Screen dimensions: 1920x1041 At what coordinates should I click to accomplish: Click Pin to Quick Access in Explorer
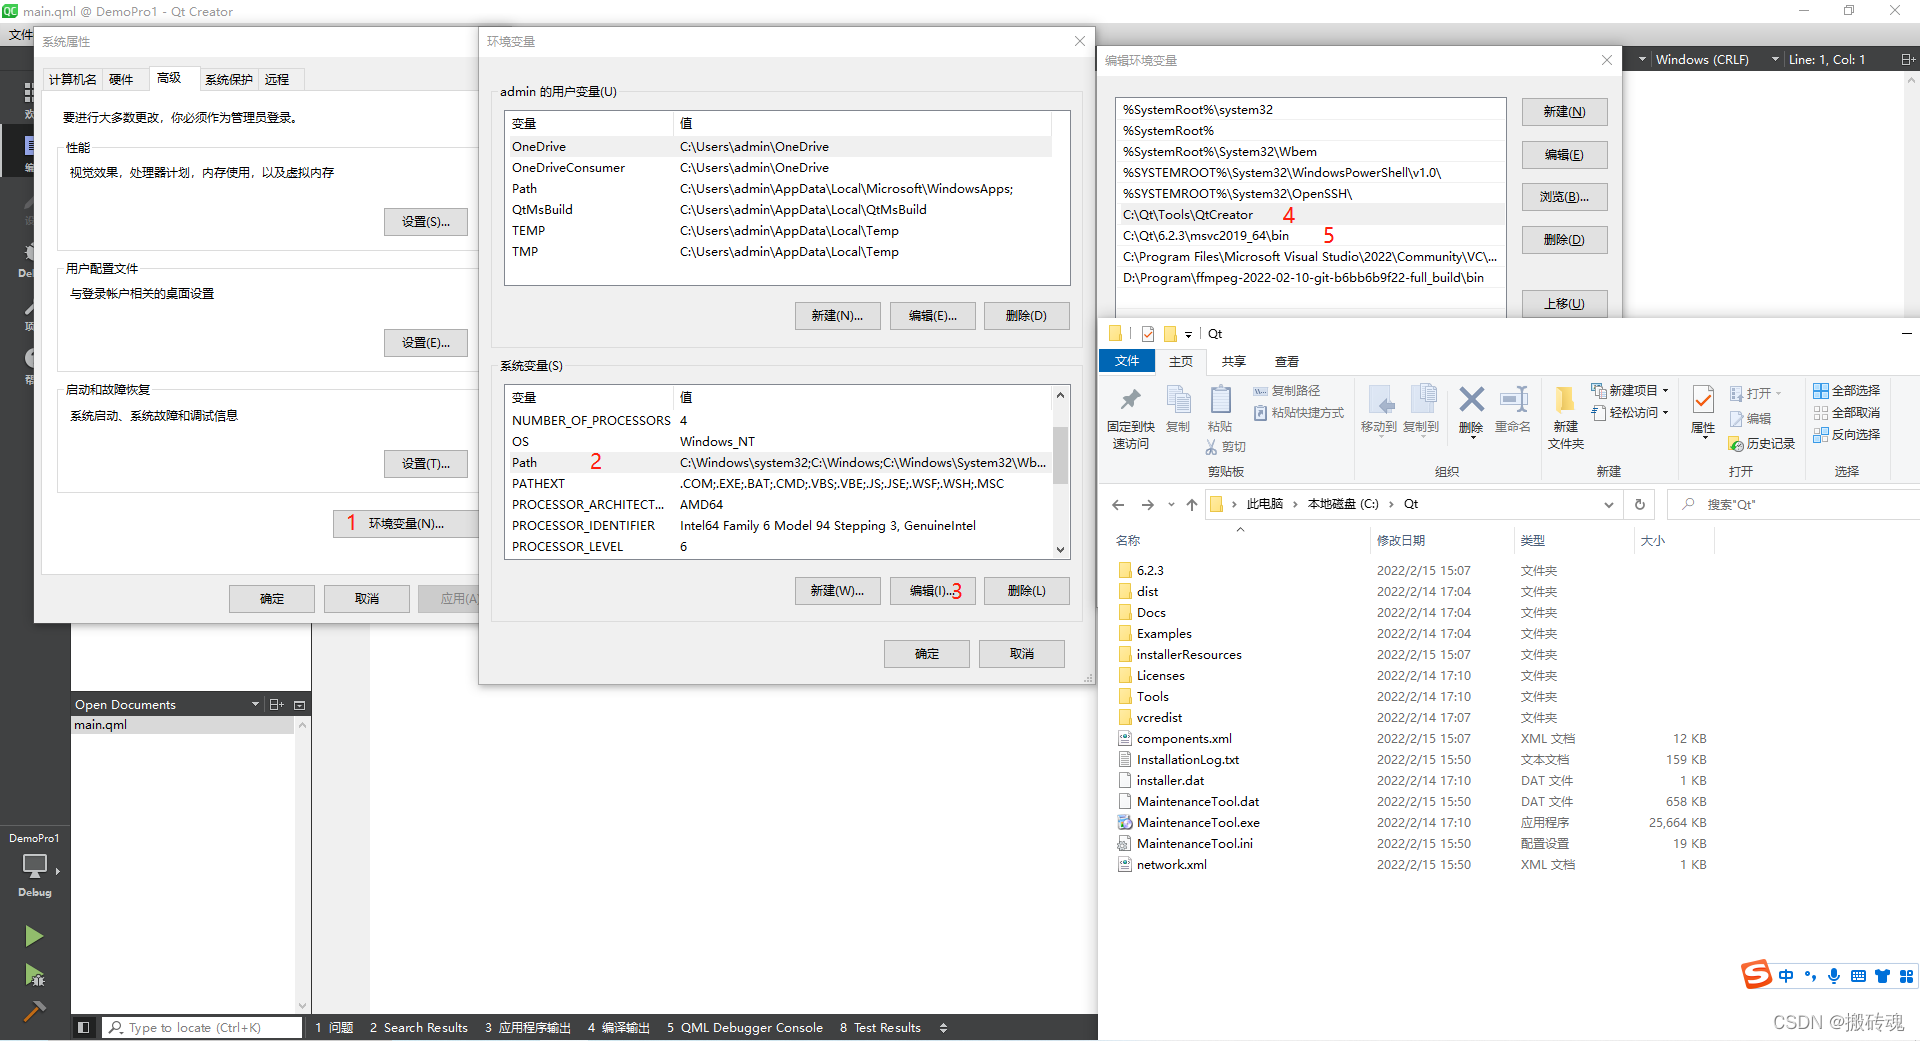(x=1130, y=417)
